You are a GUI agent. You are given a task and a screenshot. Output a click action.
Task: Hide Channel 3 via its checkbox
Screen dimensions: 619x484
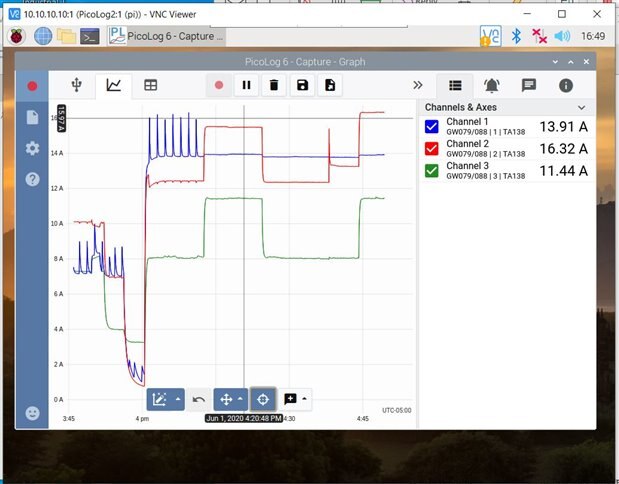point(432,170)
